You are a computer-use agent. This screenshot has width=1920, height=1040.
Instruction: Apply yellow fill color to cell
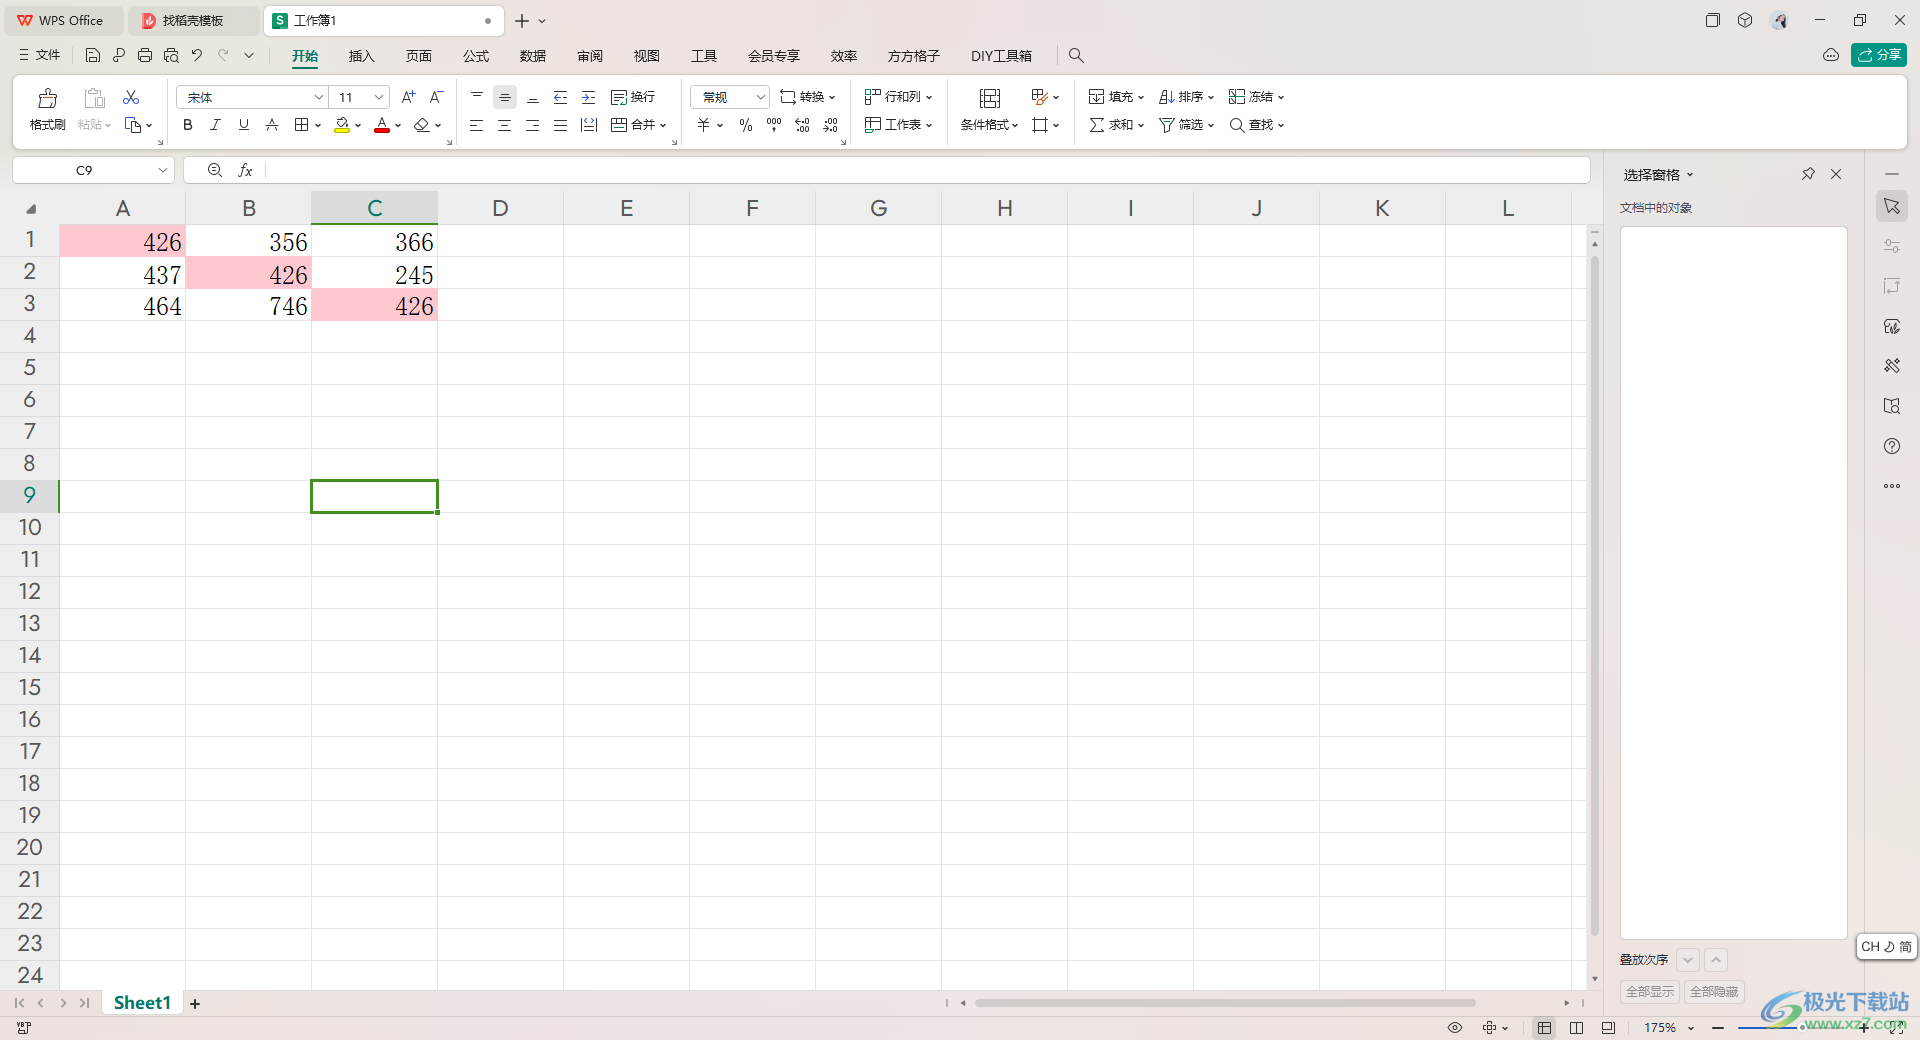pyautogui.click(x=342, y=125)
